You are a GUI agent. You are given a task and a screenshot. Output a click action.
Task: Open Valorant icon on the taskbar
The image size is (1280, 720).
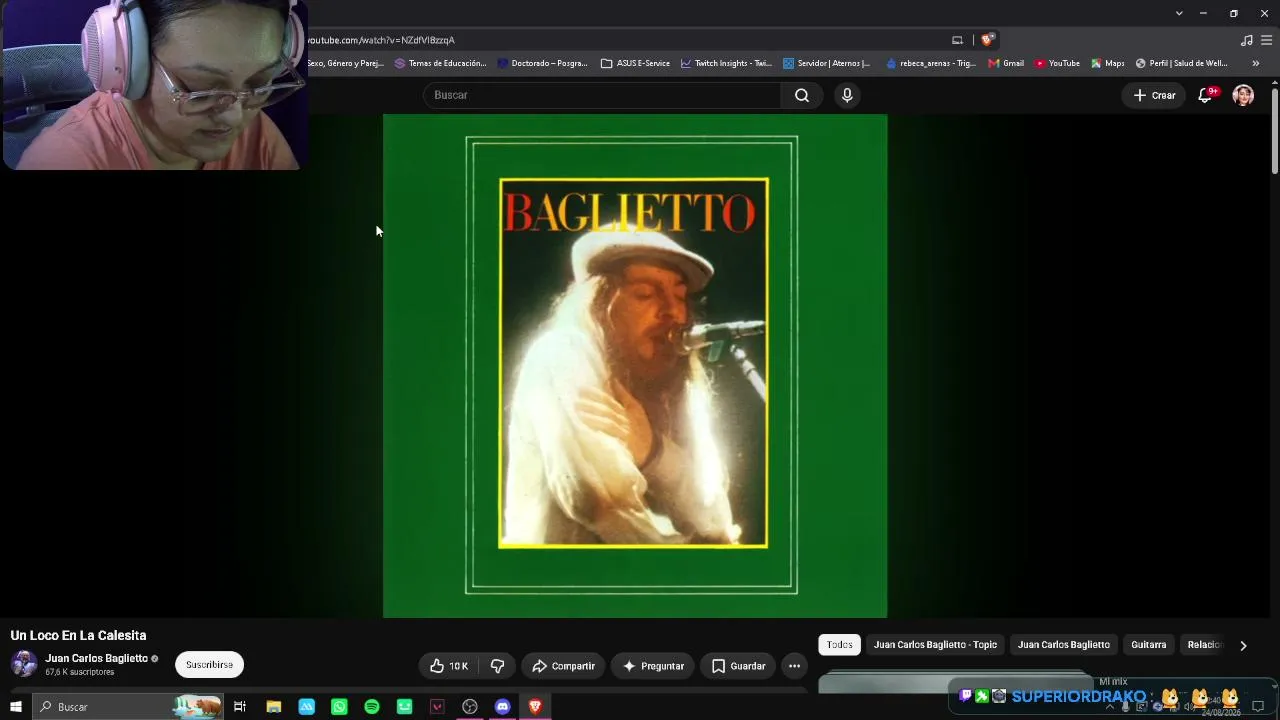coord(437,707)
